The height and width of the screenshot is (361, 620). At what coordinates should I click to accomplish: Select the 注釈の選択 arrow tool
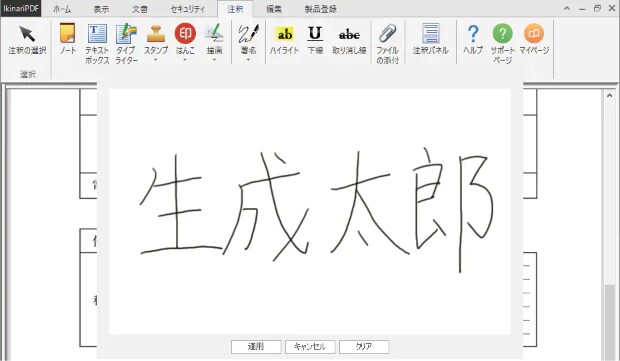point(27,40)
